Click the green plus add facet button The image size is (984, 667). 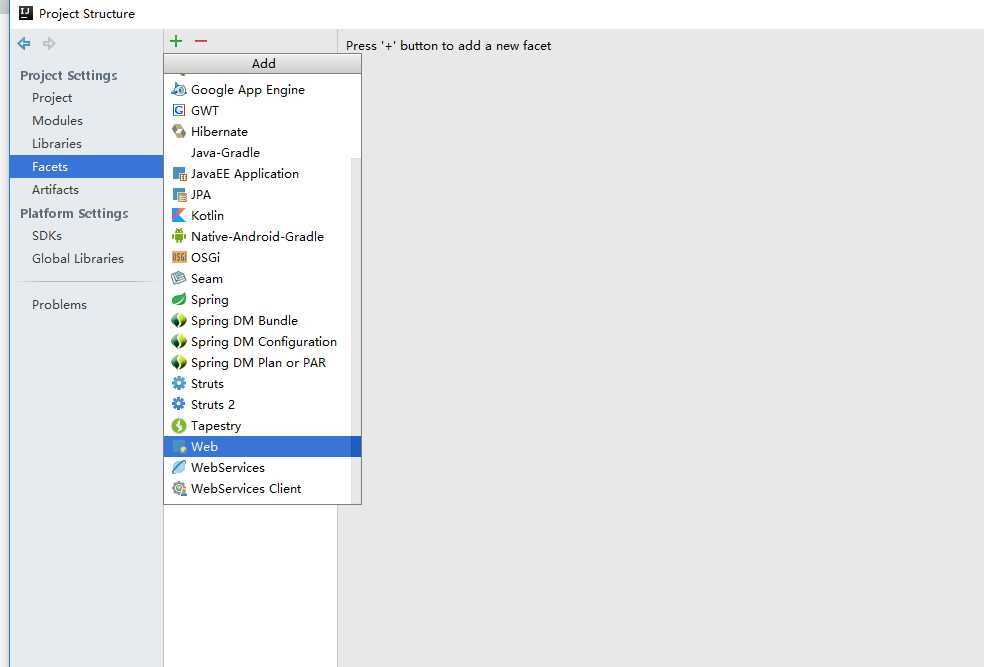176,41
